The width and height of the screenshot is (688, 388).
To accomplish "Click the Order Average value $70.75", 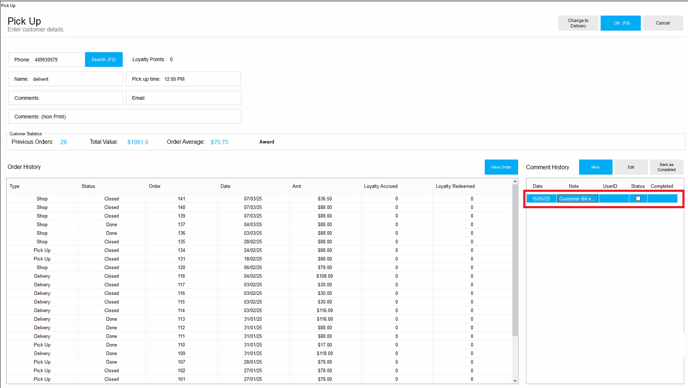I will (219, 142).
